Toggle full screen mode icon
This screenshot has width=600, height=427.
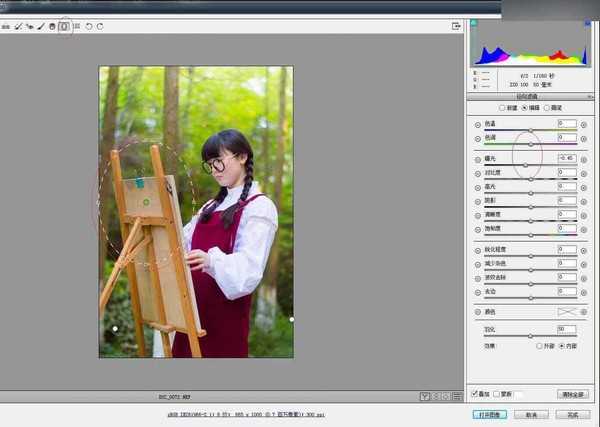(x=456, y=26)
